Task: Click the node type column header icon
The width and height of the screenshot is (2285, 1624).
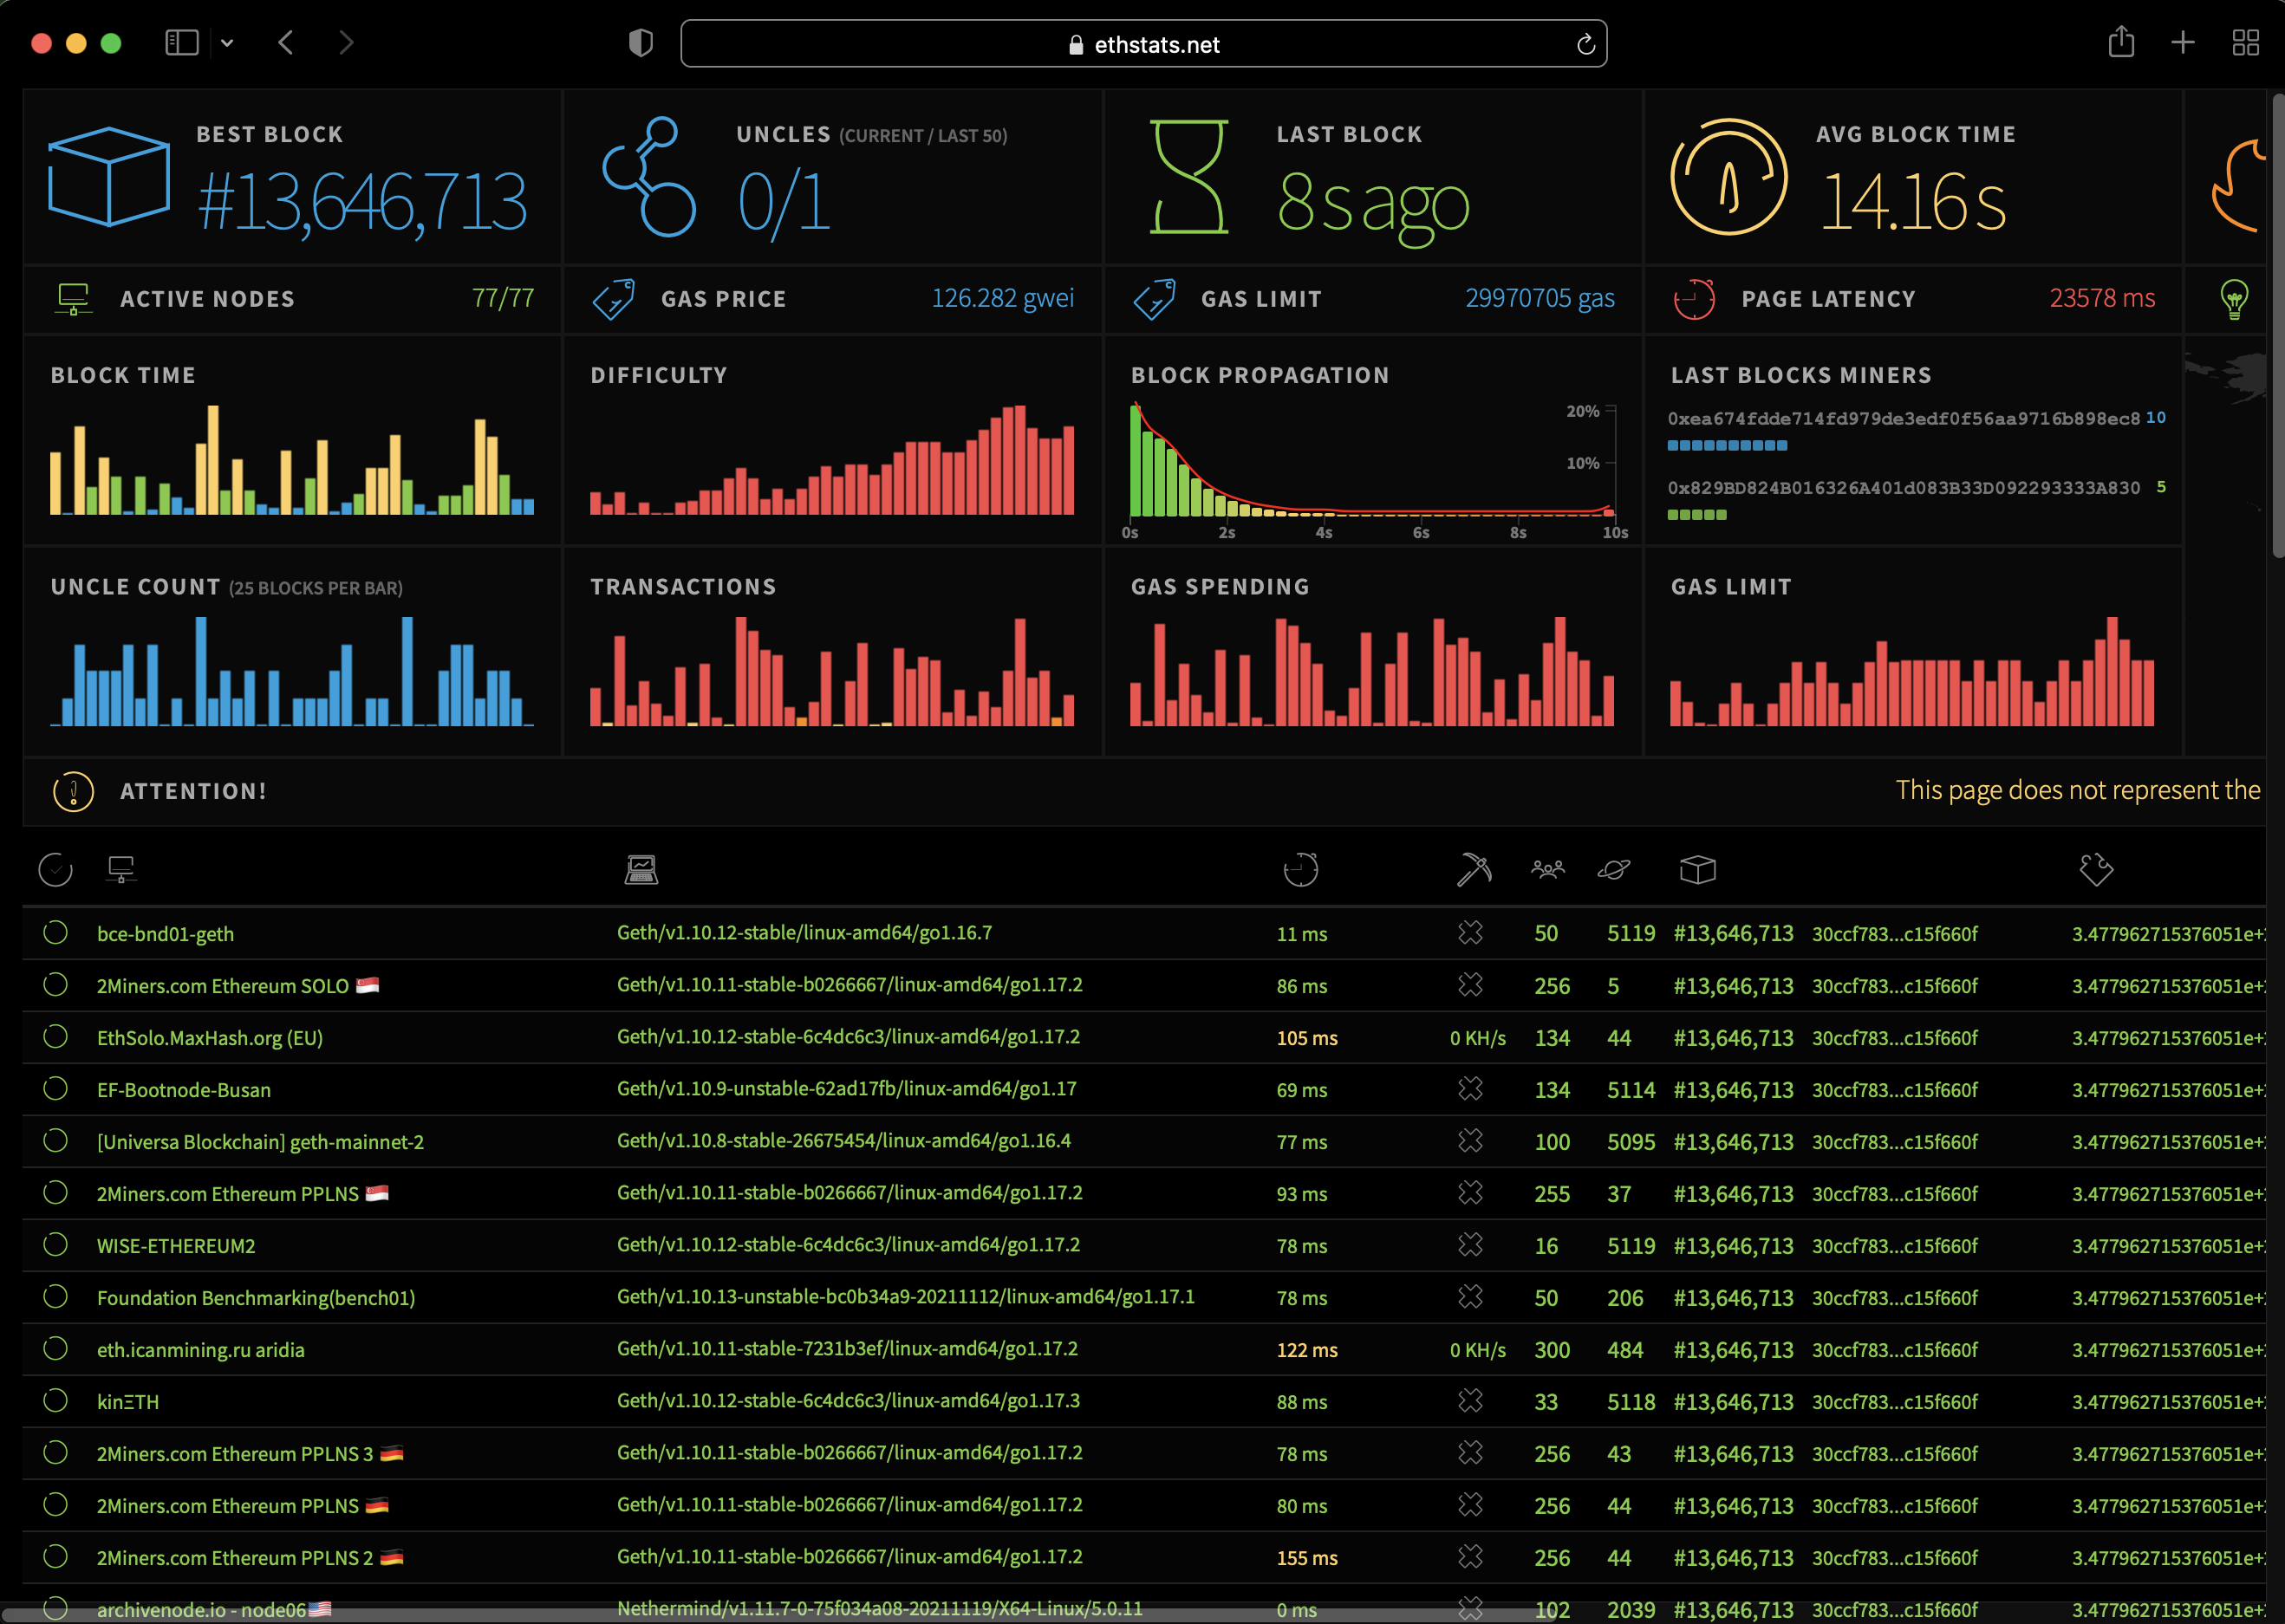Action: click(x=641, y=869)
